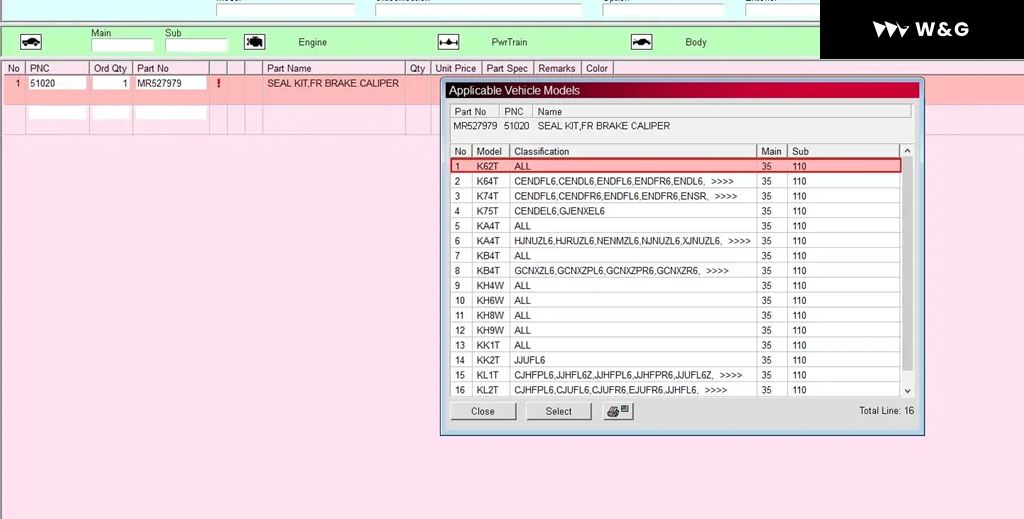Expand KL1T classification with the >>>> marker
This screenshot has width=1024, height=519.
[x=730, y=375]
